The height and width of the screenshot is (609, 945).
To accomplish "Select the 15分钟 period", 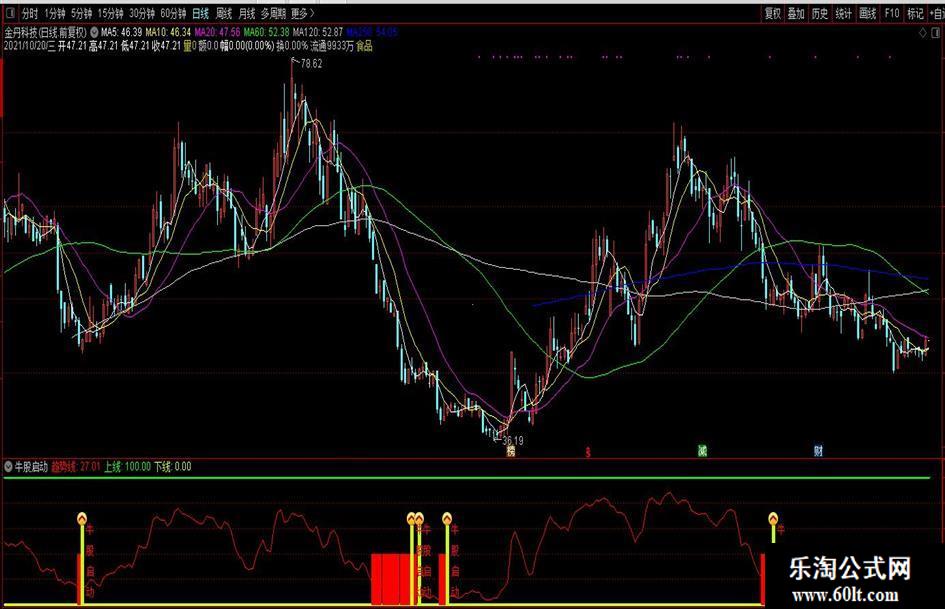I will click(x=110, y=13).
